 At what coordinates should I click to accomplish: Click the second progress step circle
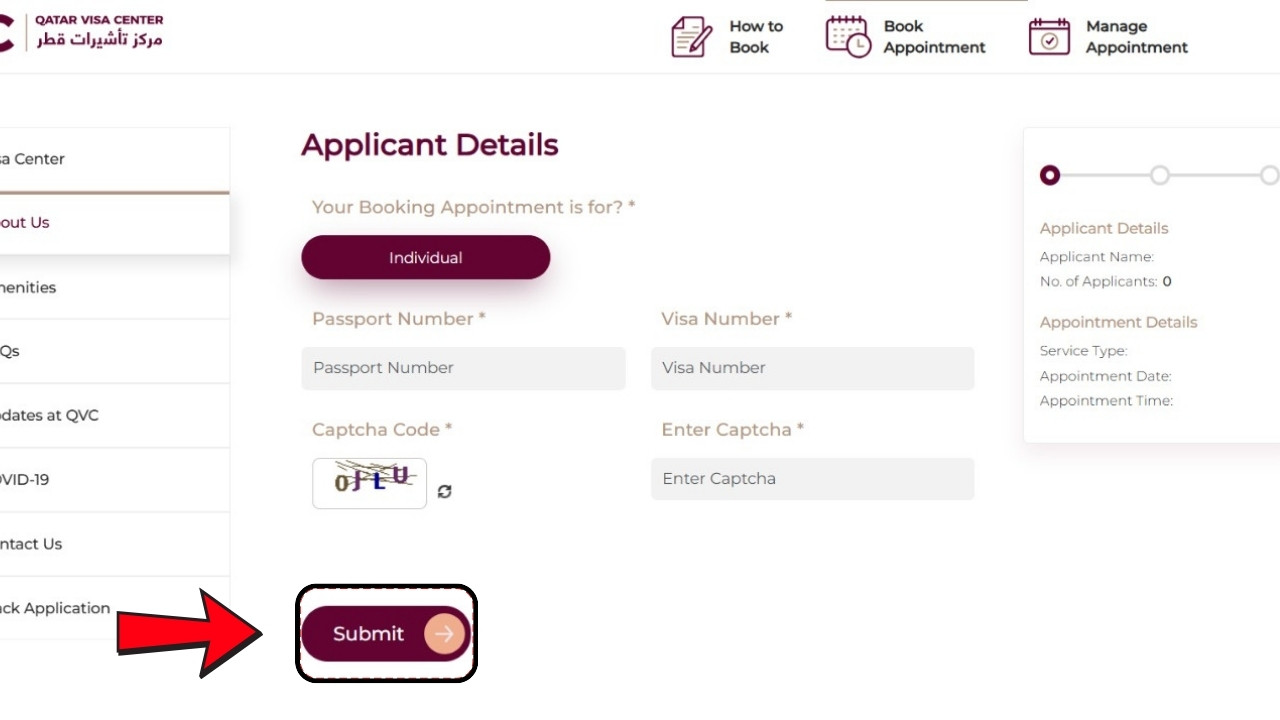(1159, 175)
